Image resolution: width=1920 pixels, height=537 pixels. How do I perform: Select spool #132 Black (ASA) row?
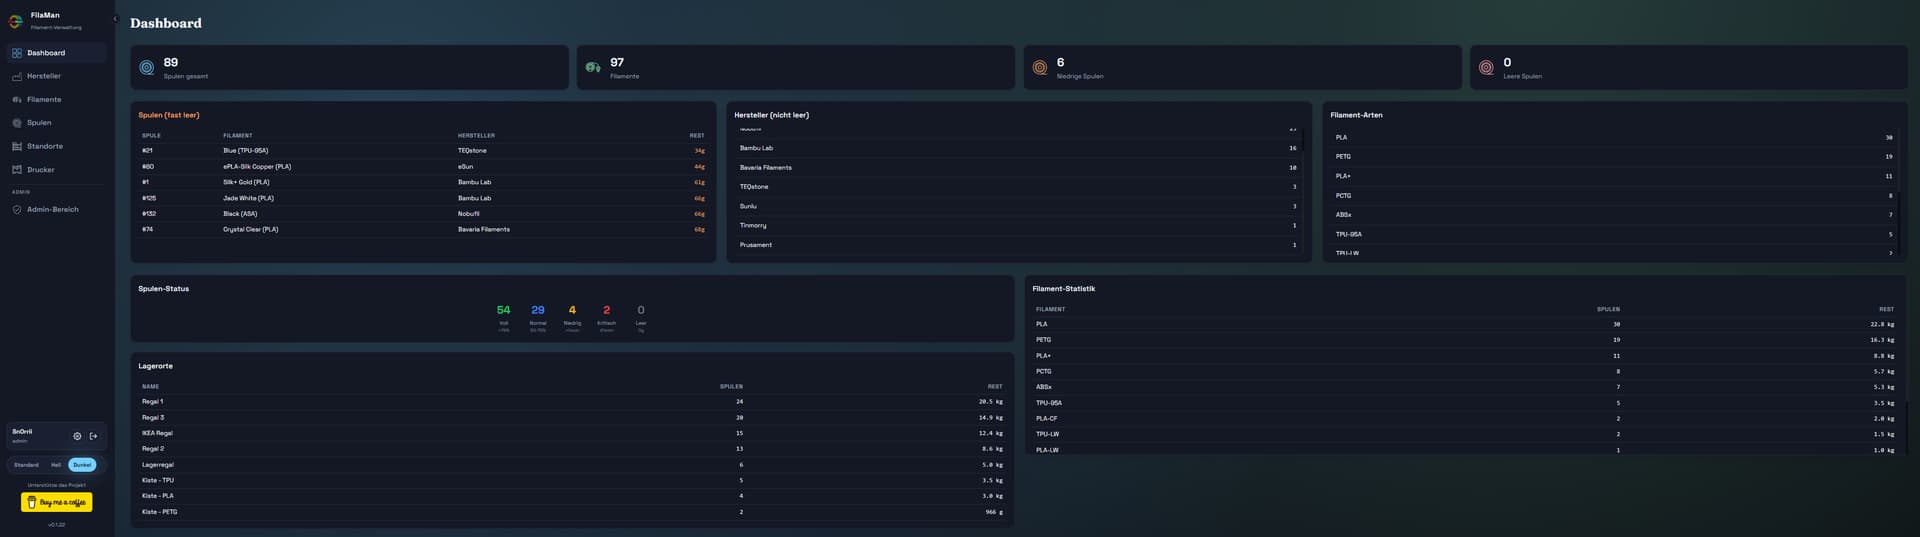tap(423, 214)
